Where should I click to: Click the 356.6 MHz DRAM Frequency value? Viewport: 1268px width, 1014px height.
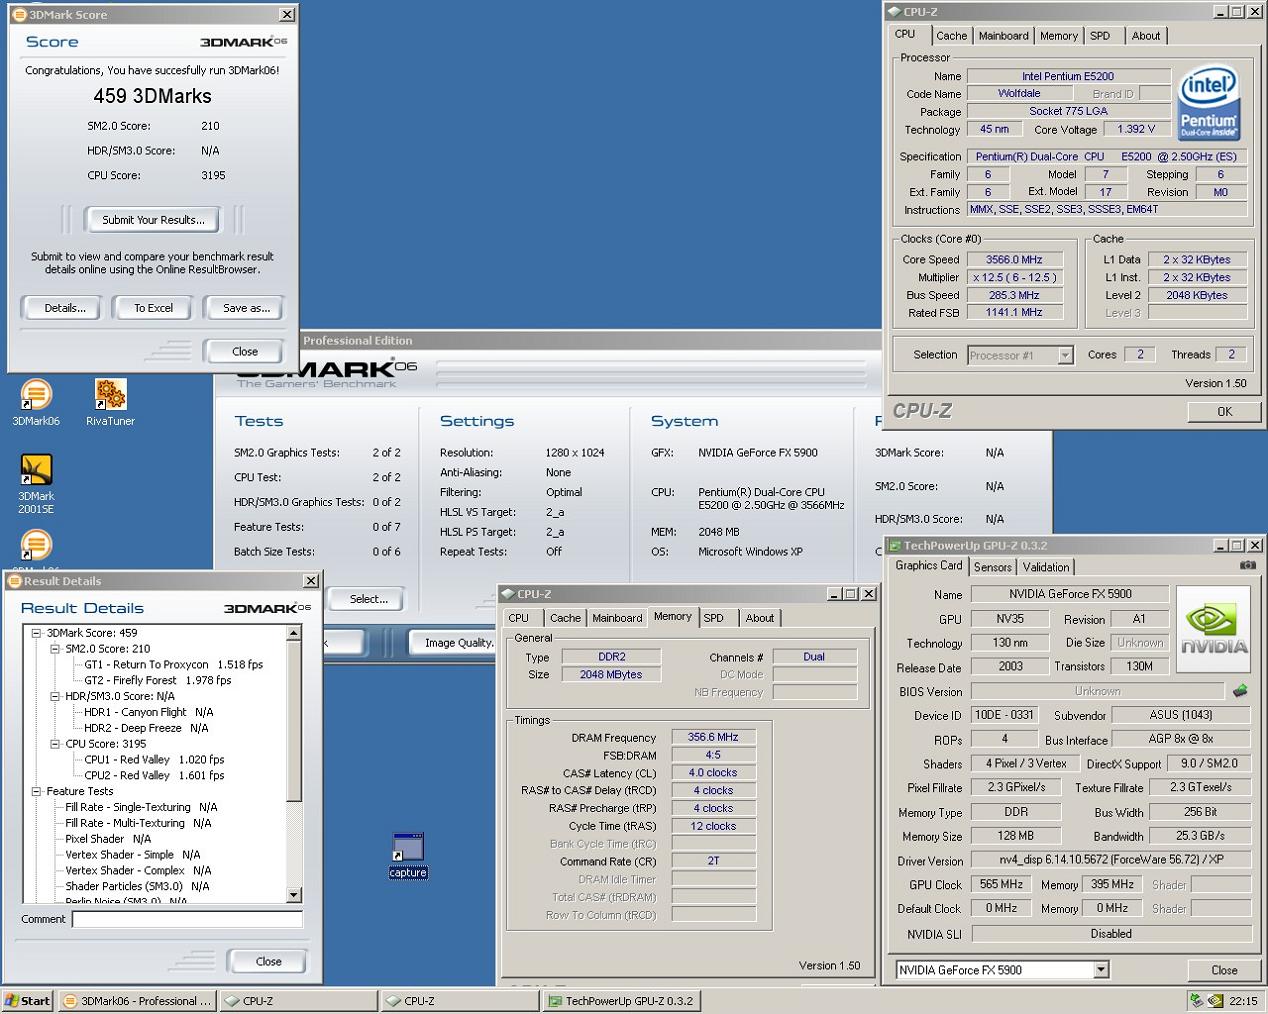click(x=713, y=737)
